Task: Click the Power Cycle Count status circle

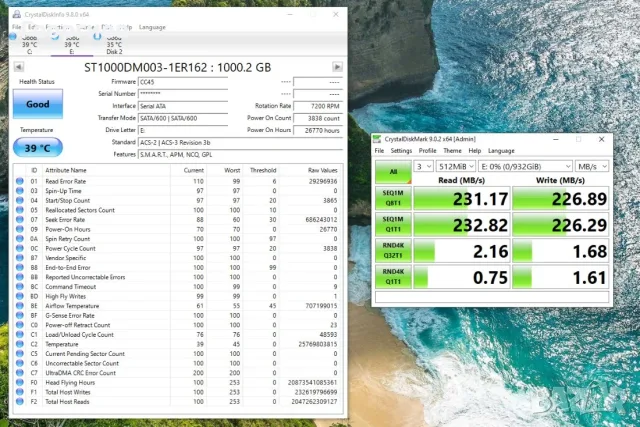Action: (20, 248)
